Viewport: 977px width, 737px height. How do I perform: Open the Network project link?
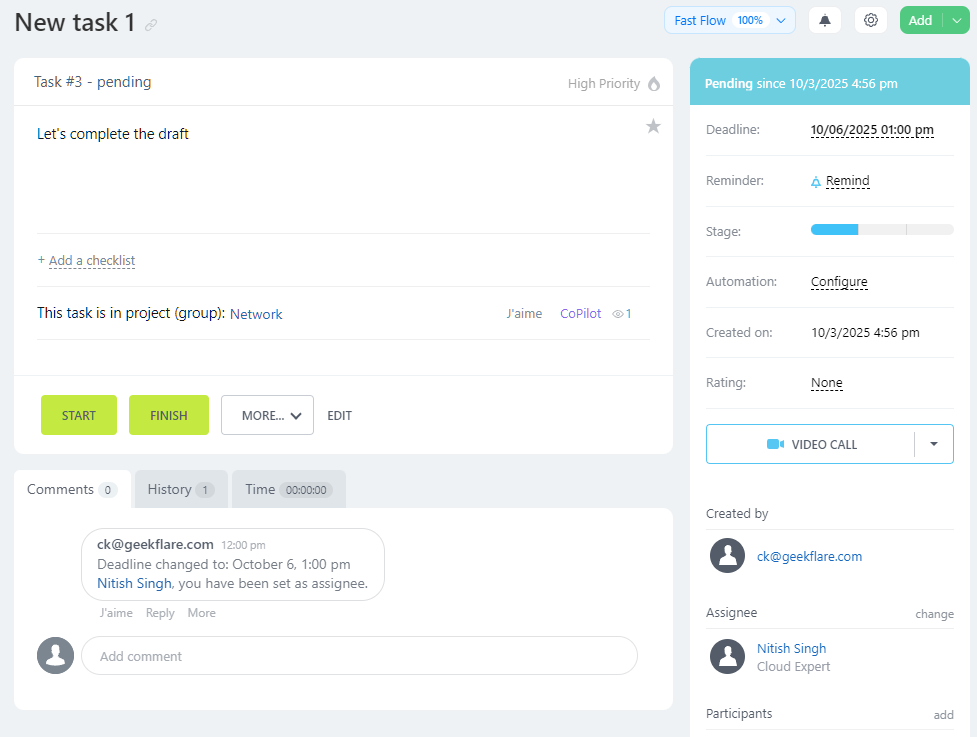[x=256, y=314]
